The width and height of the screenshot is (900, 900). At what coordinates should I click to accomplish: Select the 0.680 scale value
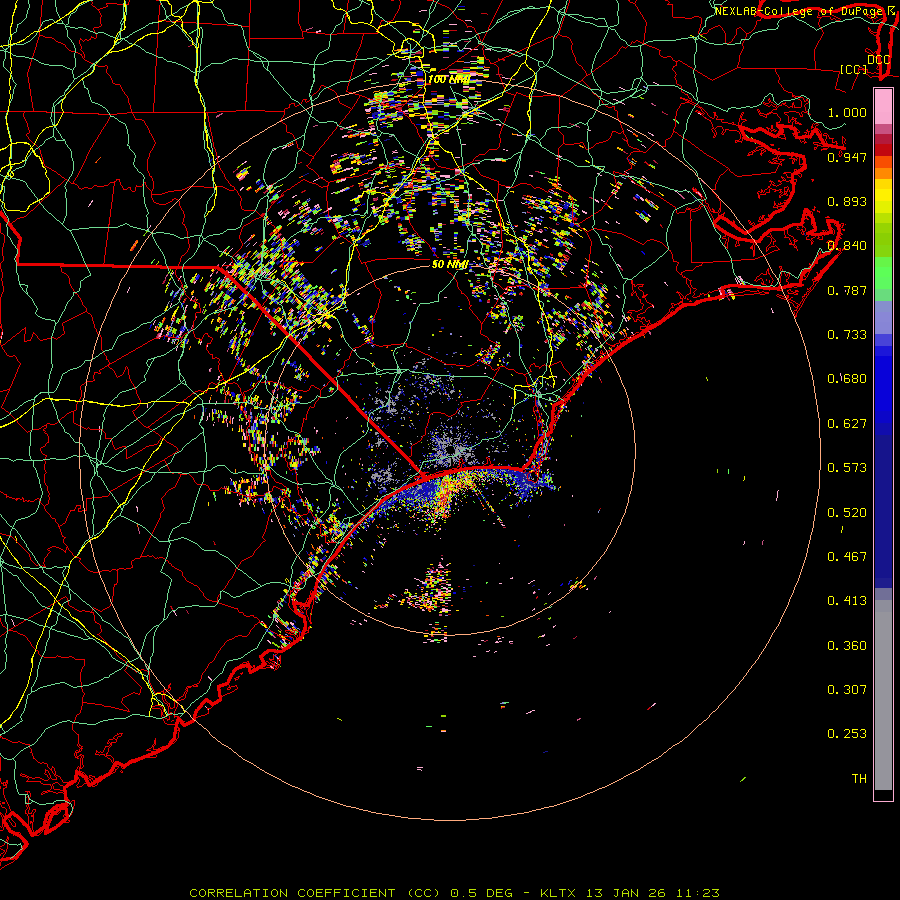(847, 379)
